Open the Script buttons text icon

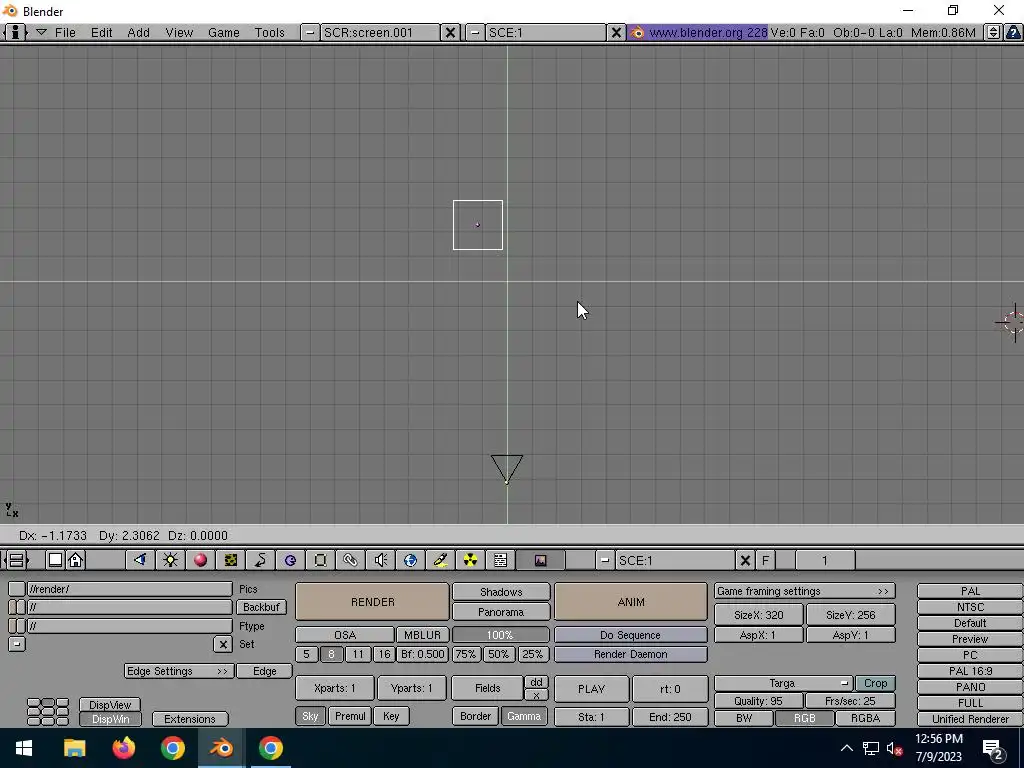pos(500,560)
